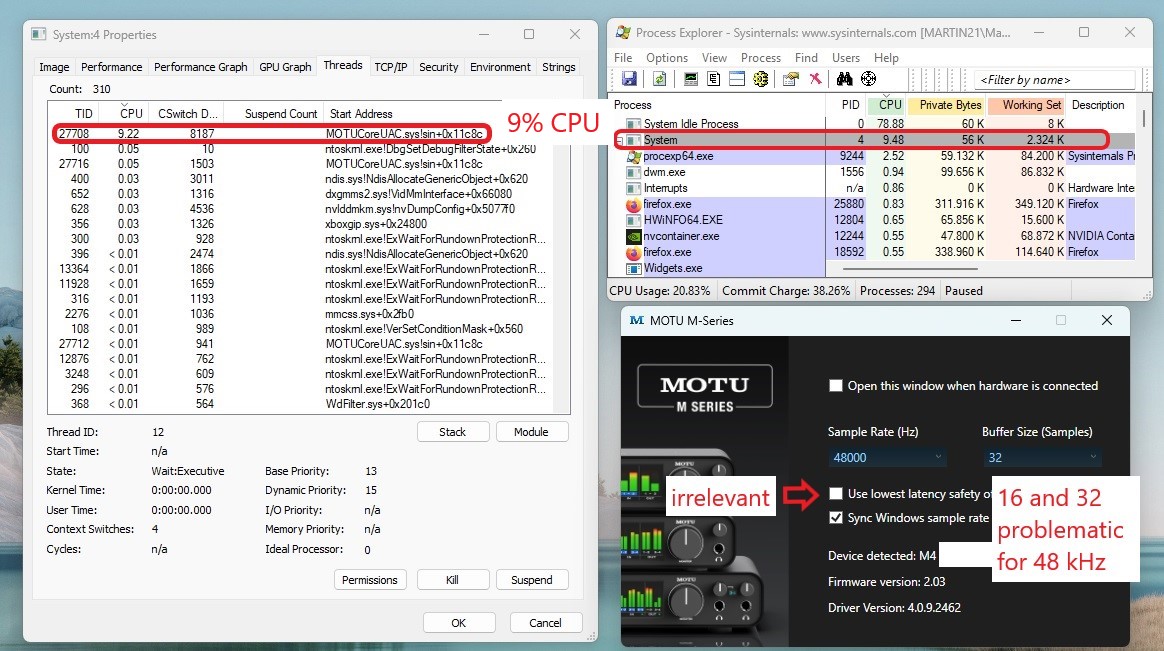Collapse the System process tree node
This screenshot has width=1164, height=651.
click(x=619, y=140)
